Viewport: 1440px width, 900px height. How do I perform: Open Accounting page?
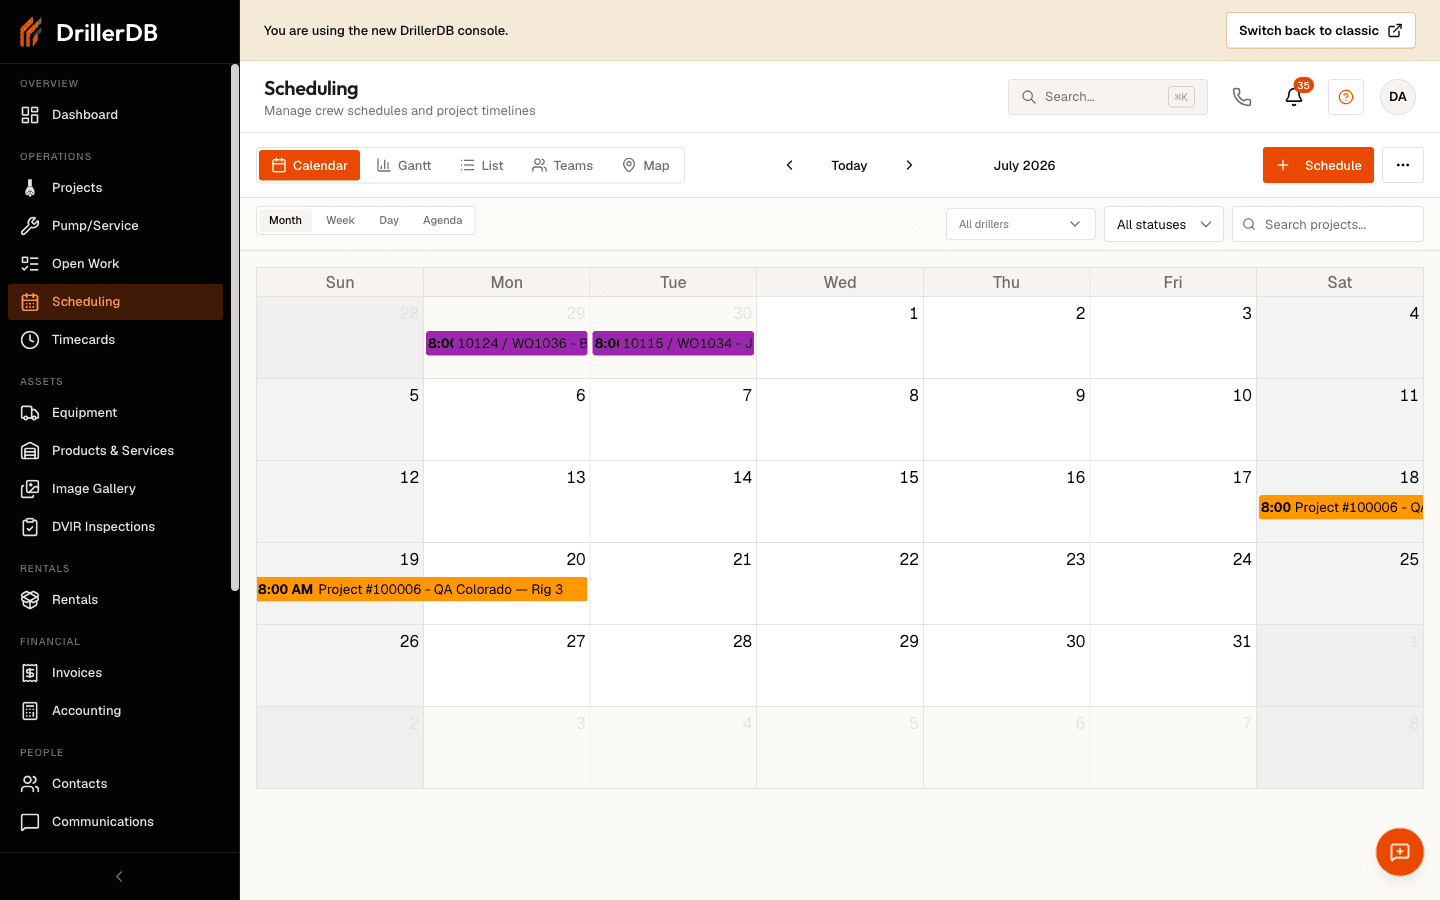pos(115,711)
